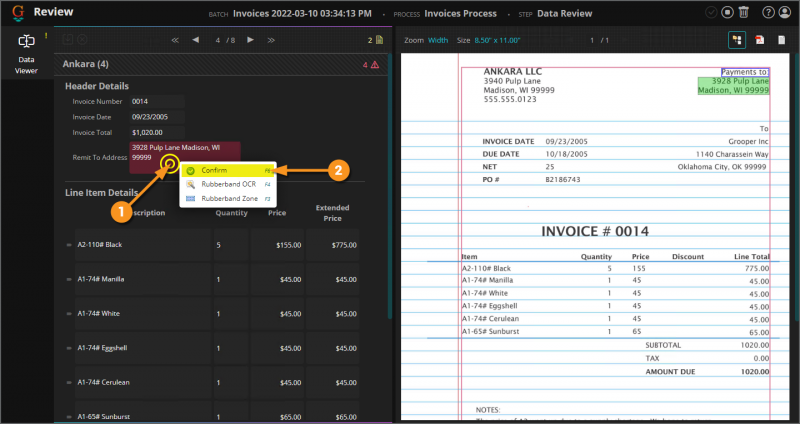Click the row handle for A1-74# Eggshell

[x=69, y=348]
